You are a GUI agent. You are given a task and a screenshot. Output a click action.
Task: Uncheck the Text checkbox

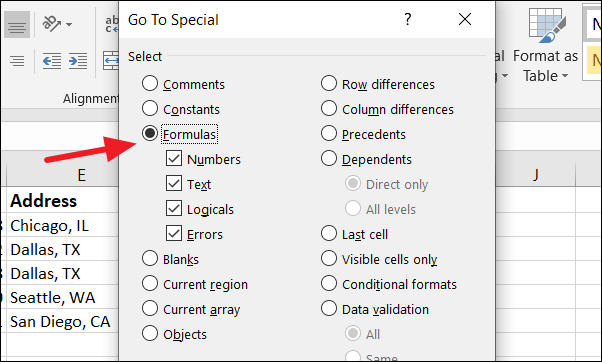(x=174, y=183)
